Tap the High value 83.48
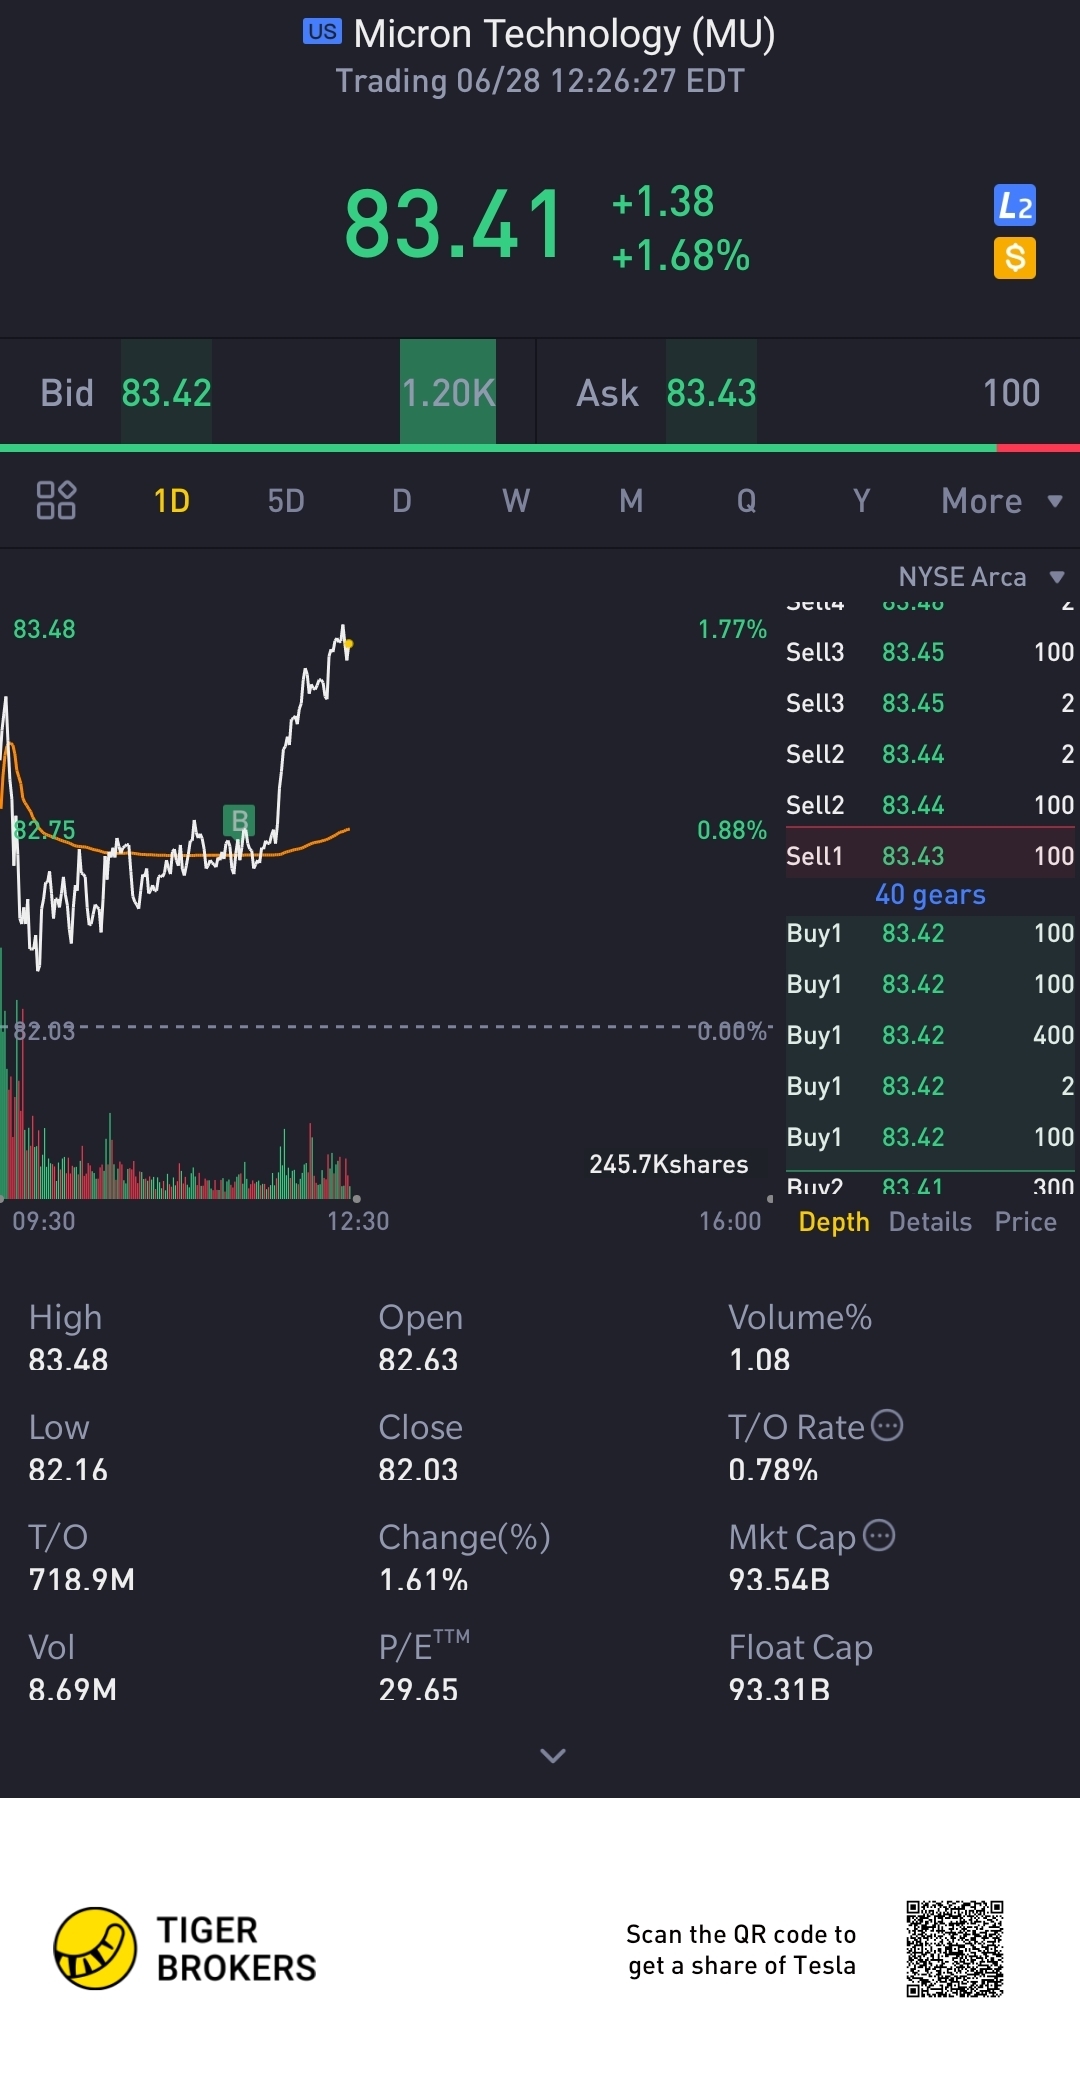The width and height of the screenshot is (1080, 2100). point(68,1360)
